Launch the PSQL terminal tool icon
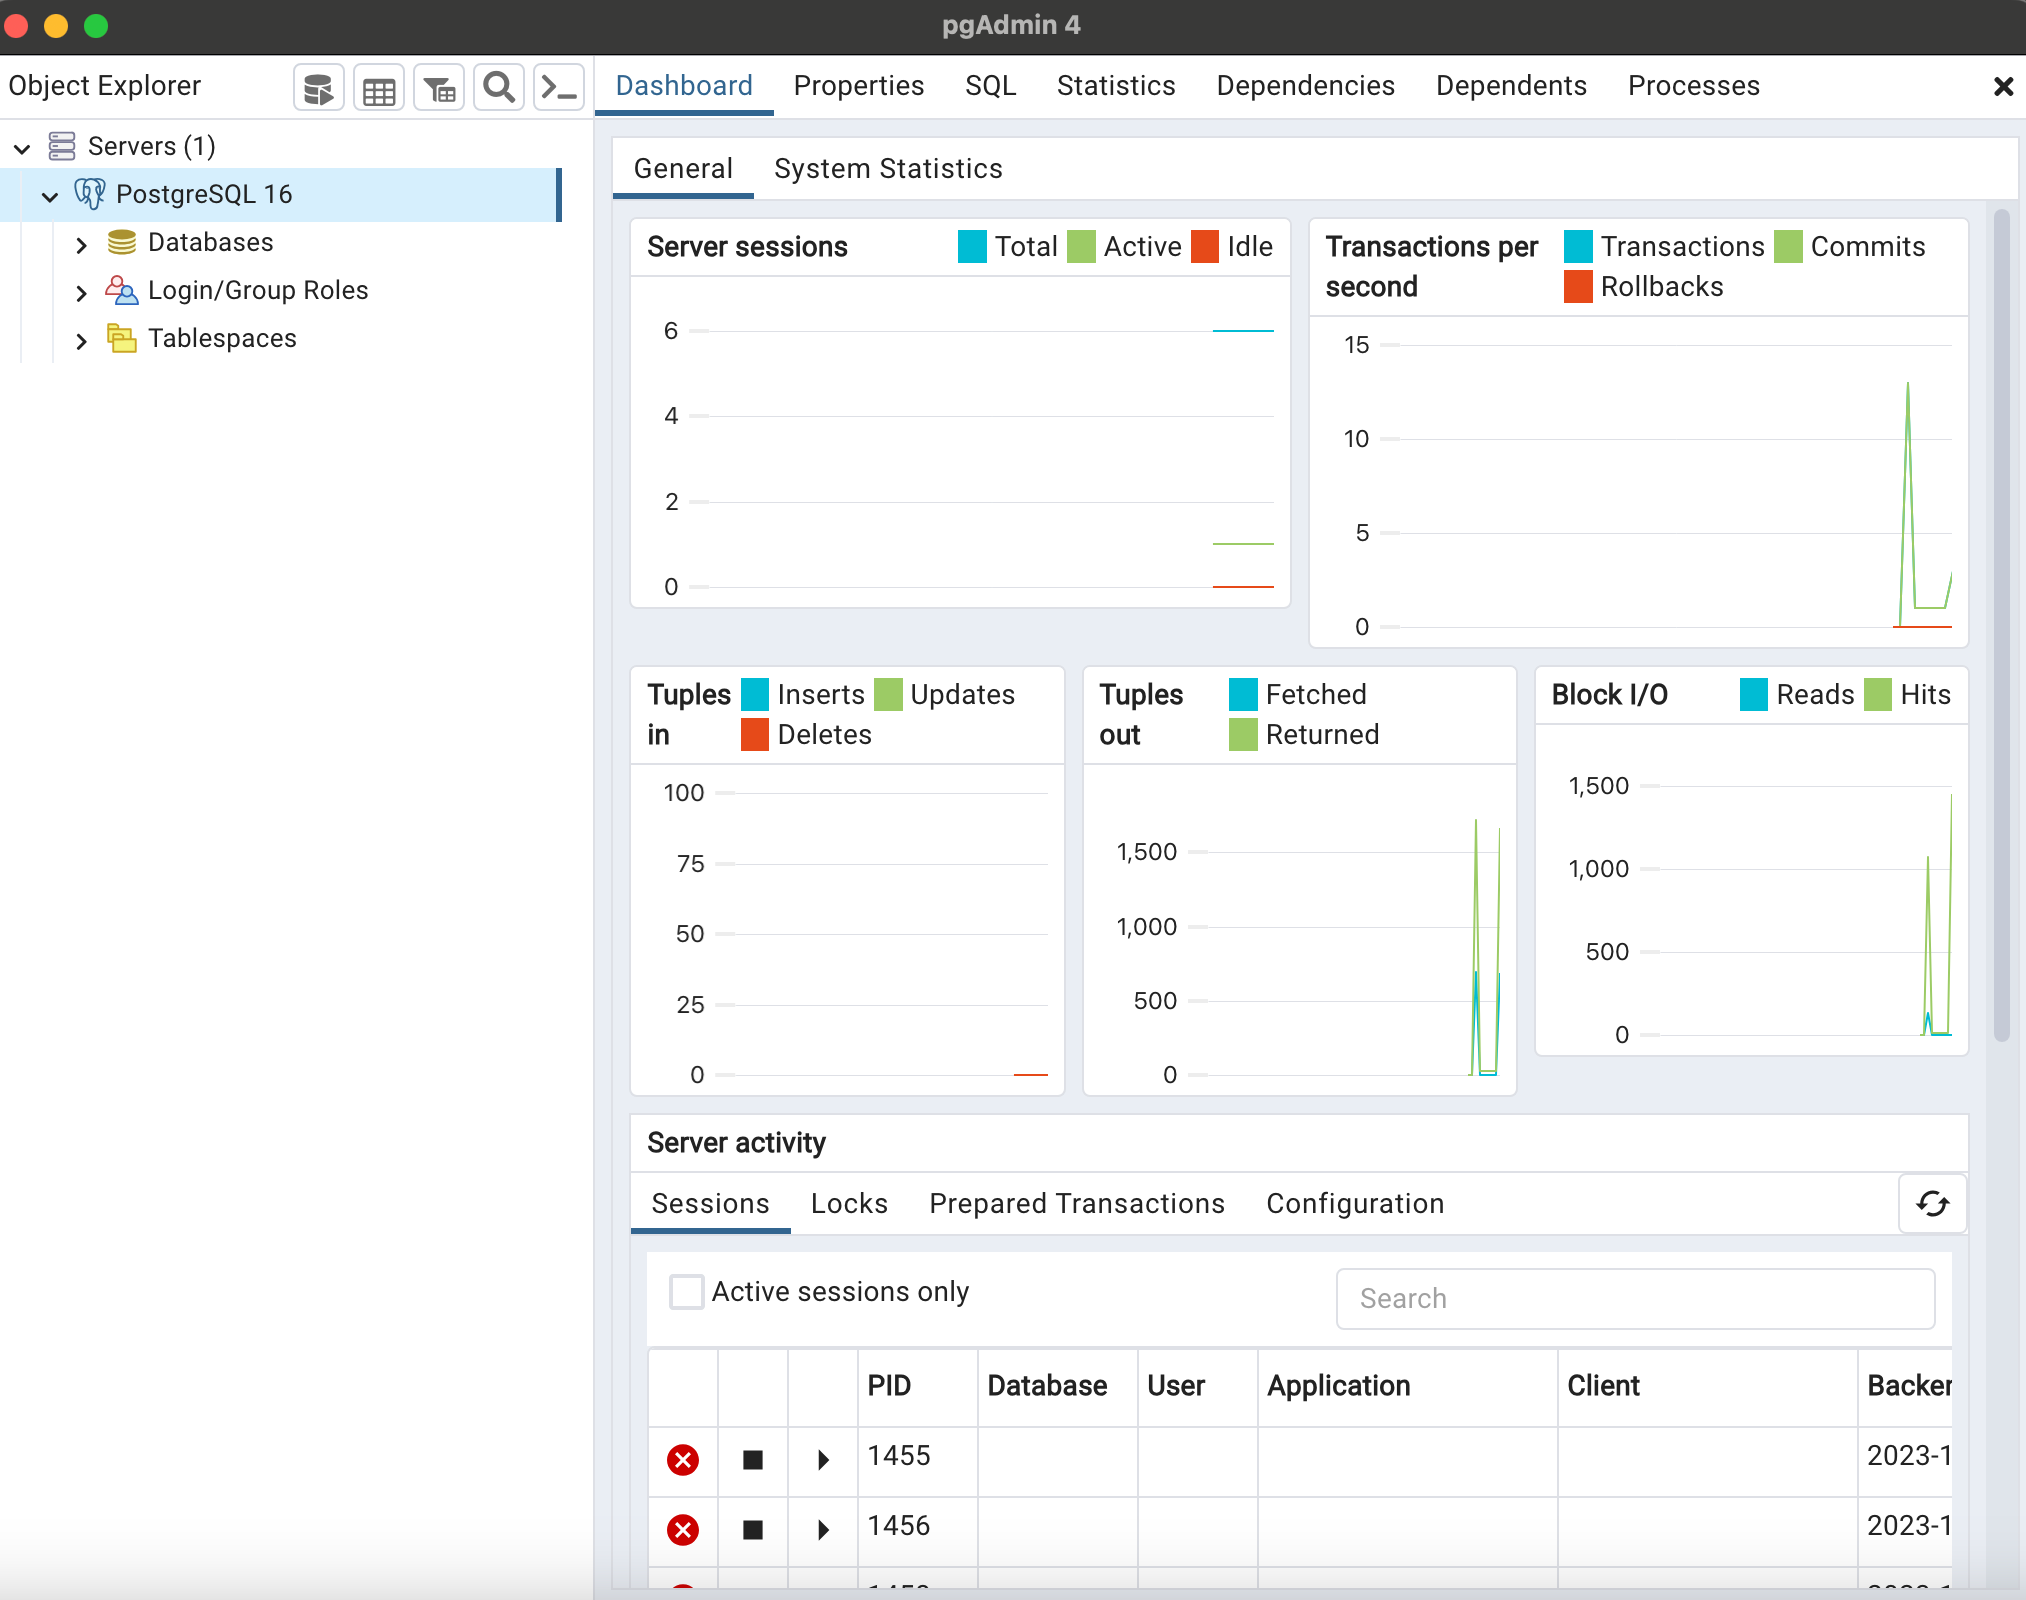This screenshot has height=1600, width=2026. click(x=558, y=88)
